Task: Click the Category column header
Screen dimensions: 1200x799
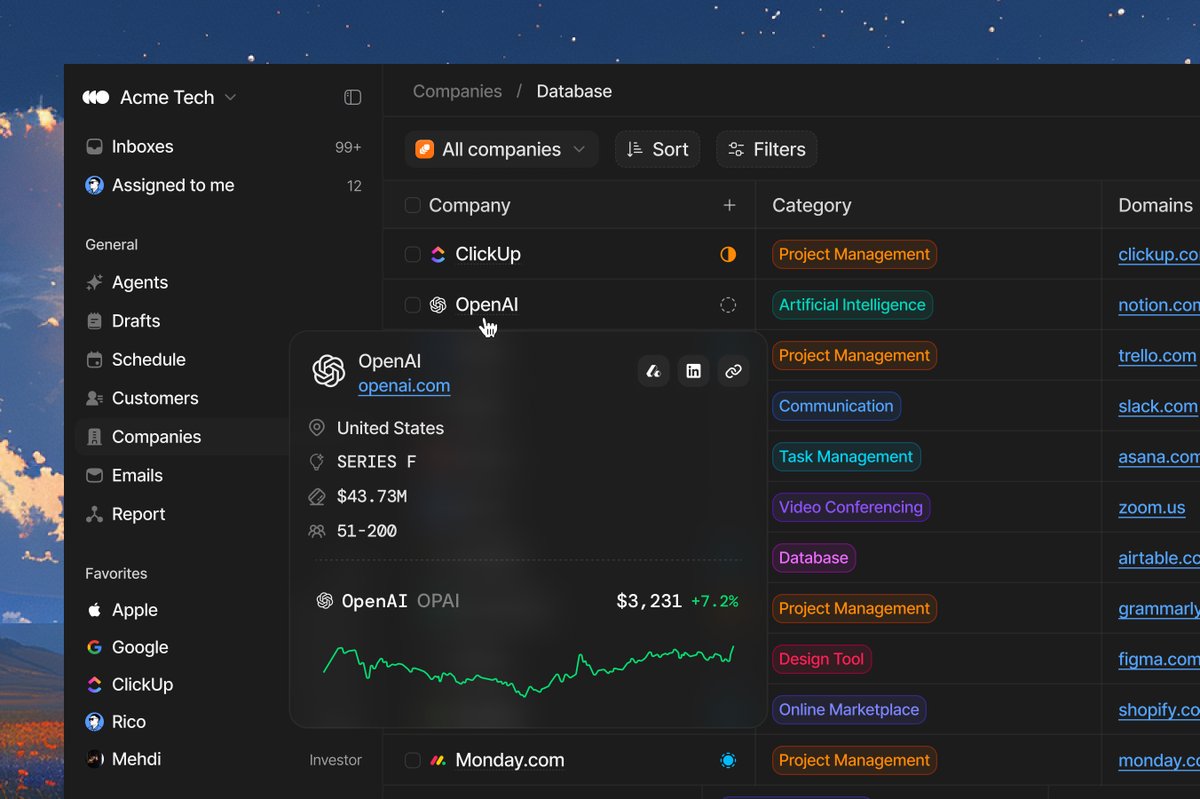Action: pyautogui.click(x=812, y=205)
